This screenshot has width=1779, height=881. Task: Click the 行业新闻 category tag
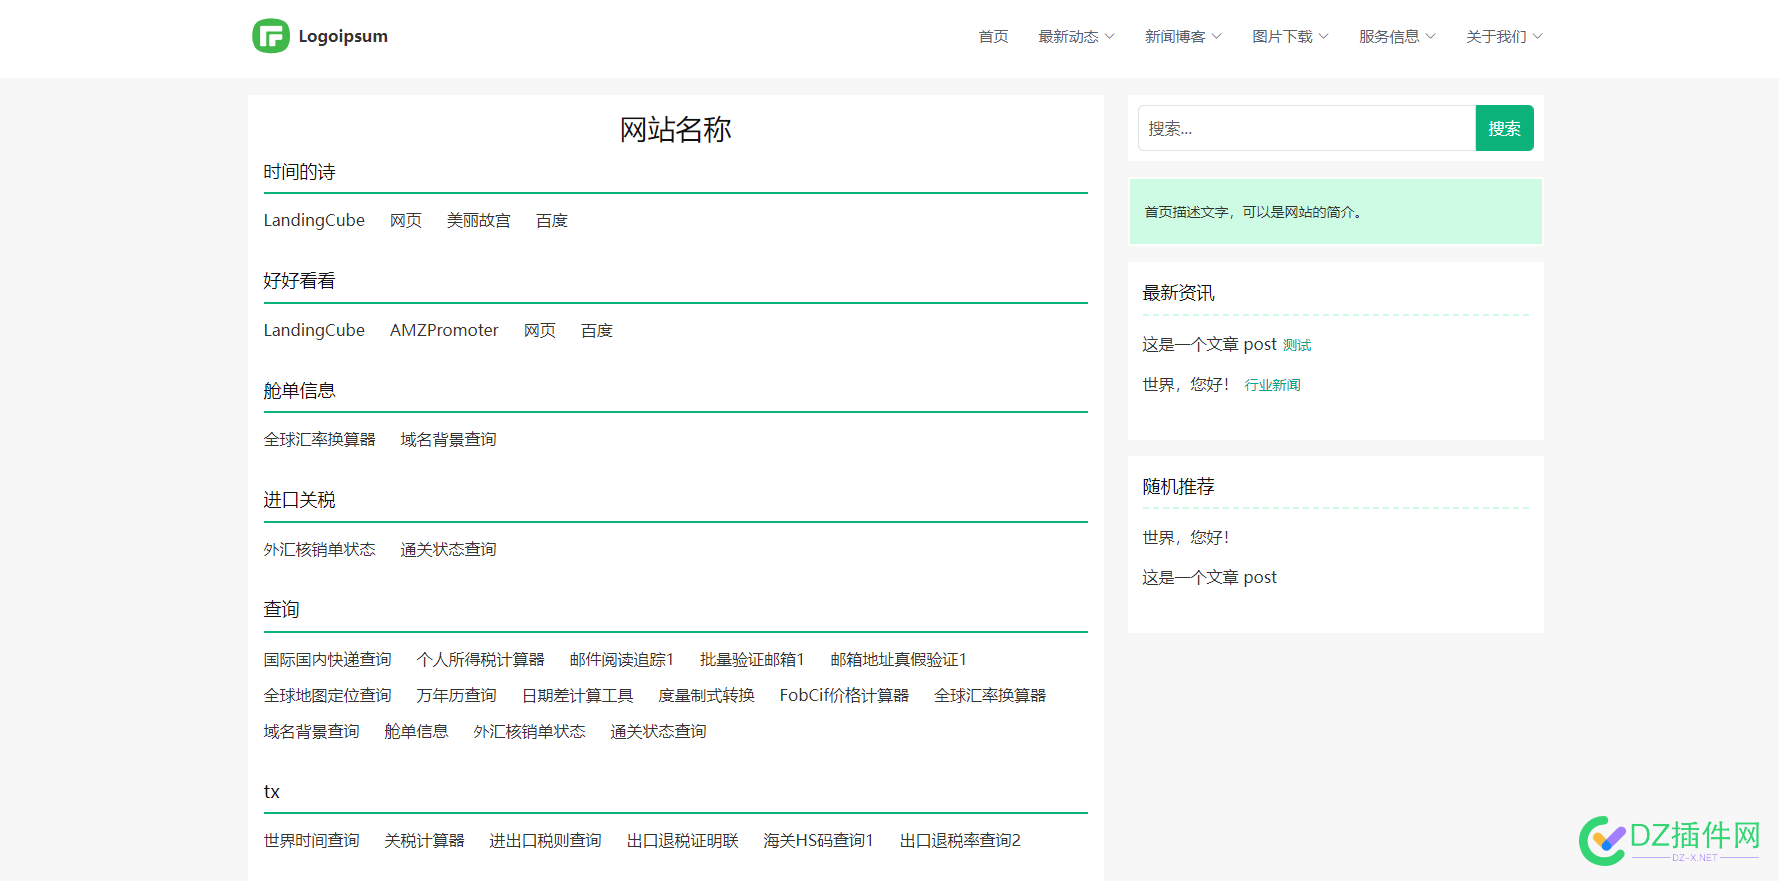click(1272, 385)
